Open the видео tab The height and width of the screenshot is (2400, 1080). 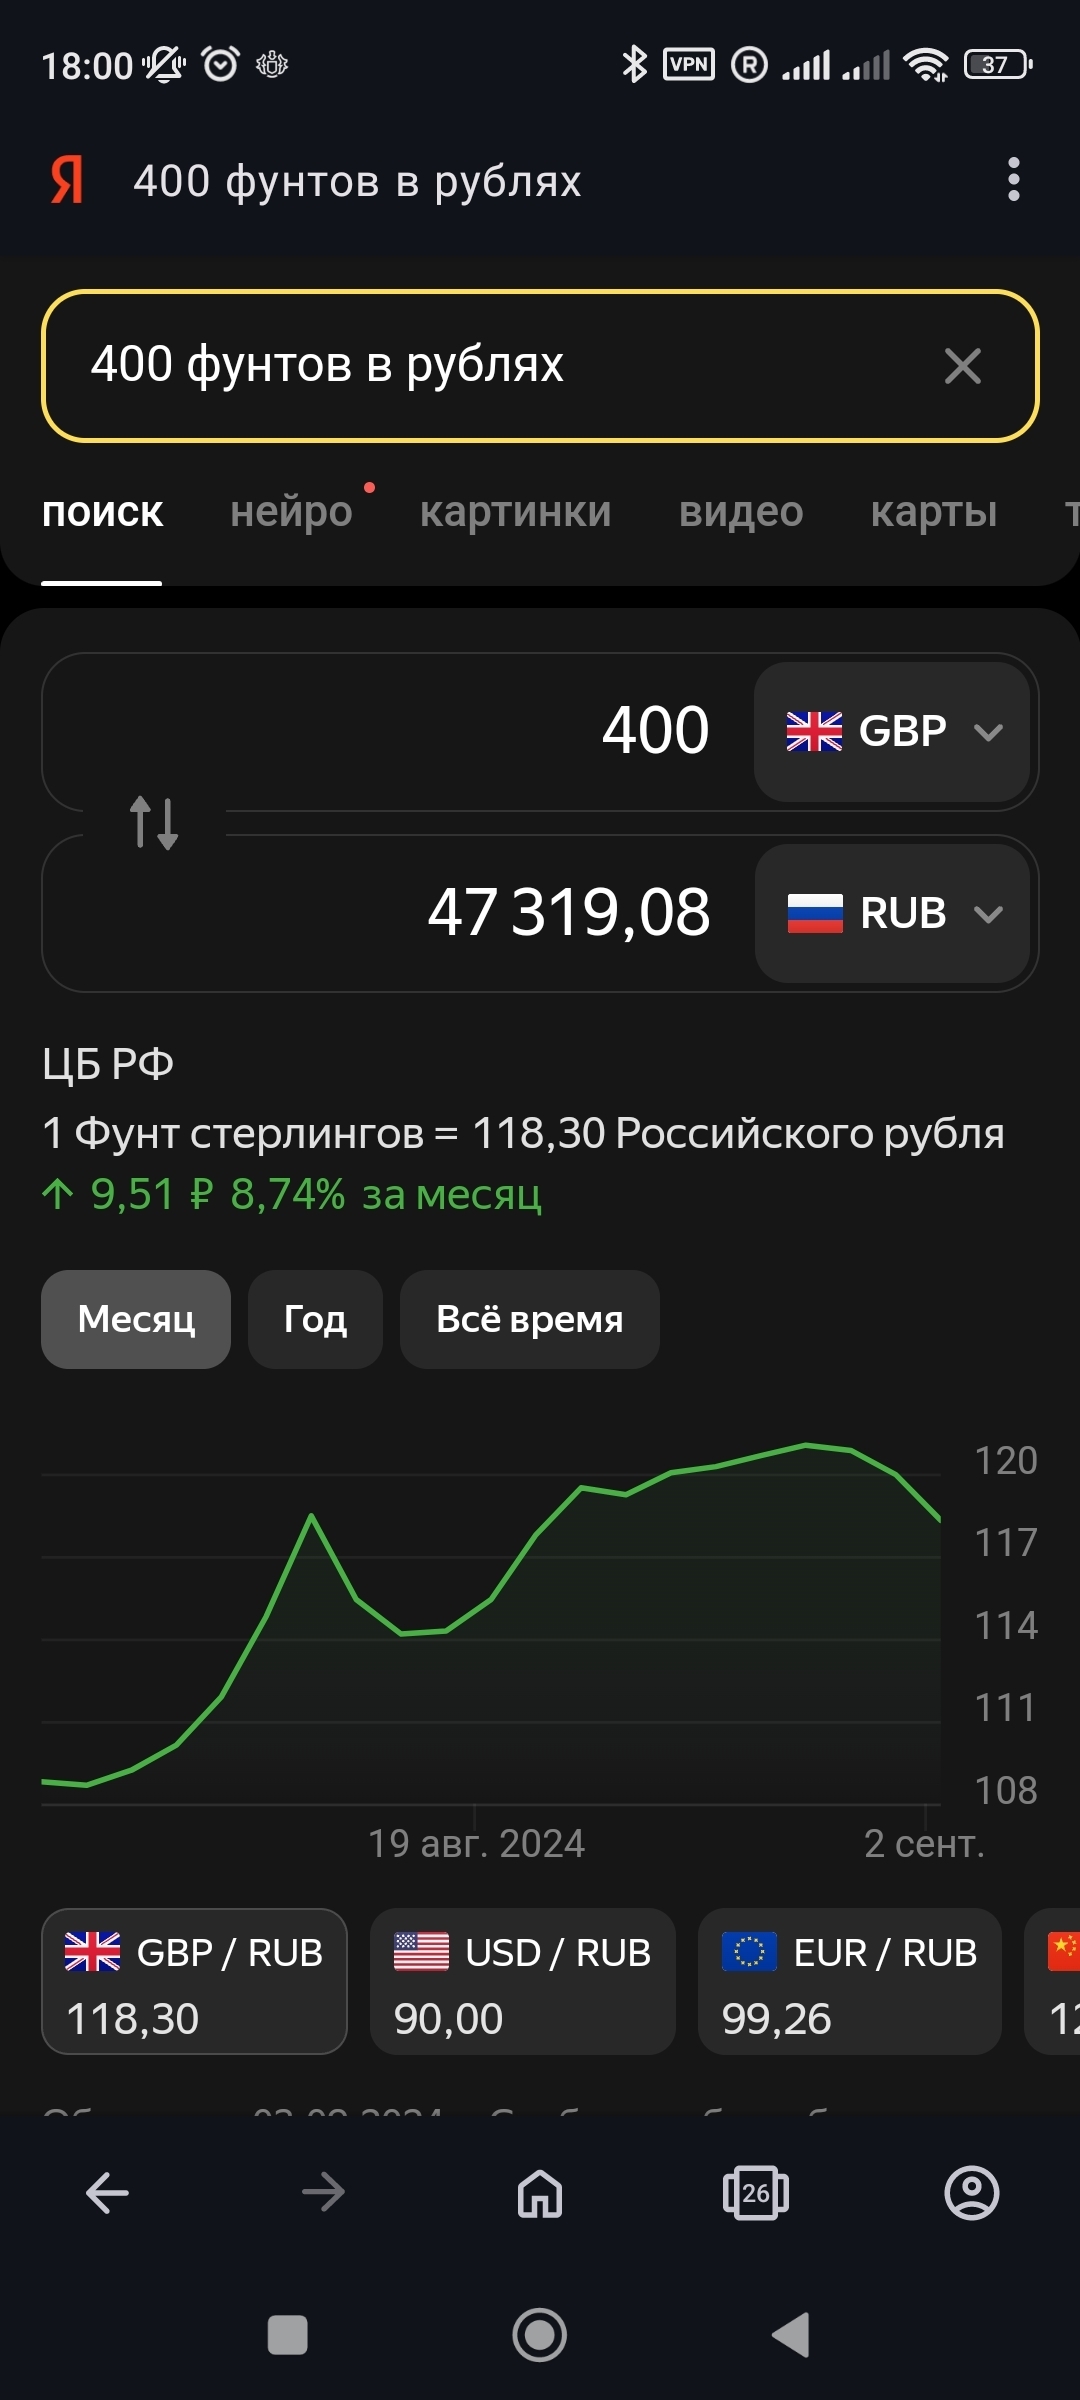coord(741,512)
